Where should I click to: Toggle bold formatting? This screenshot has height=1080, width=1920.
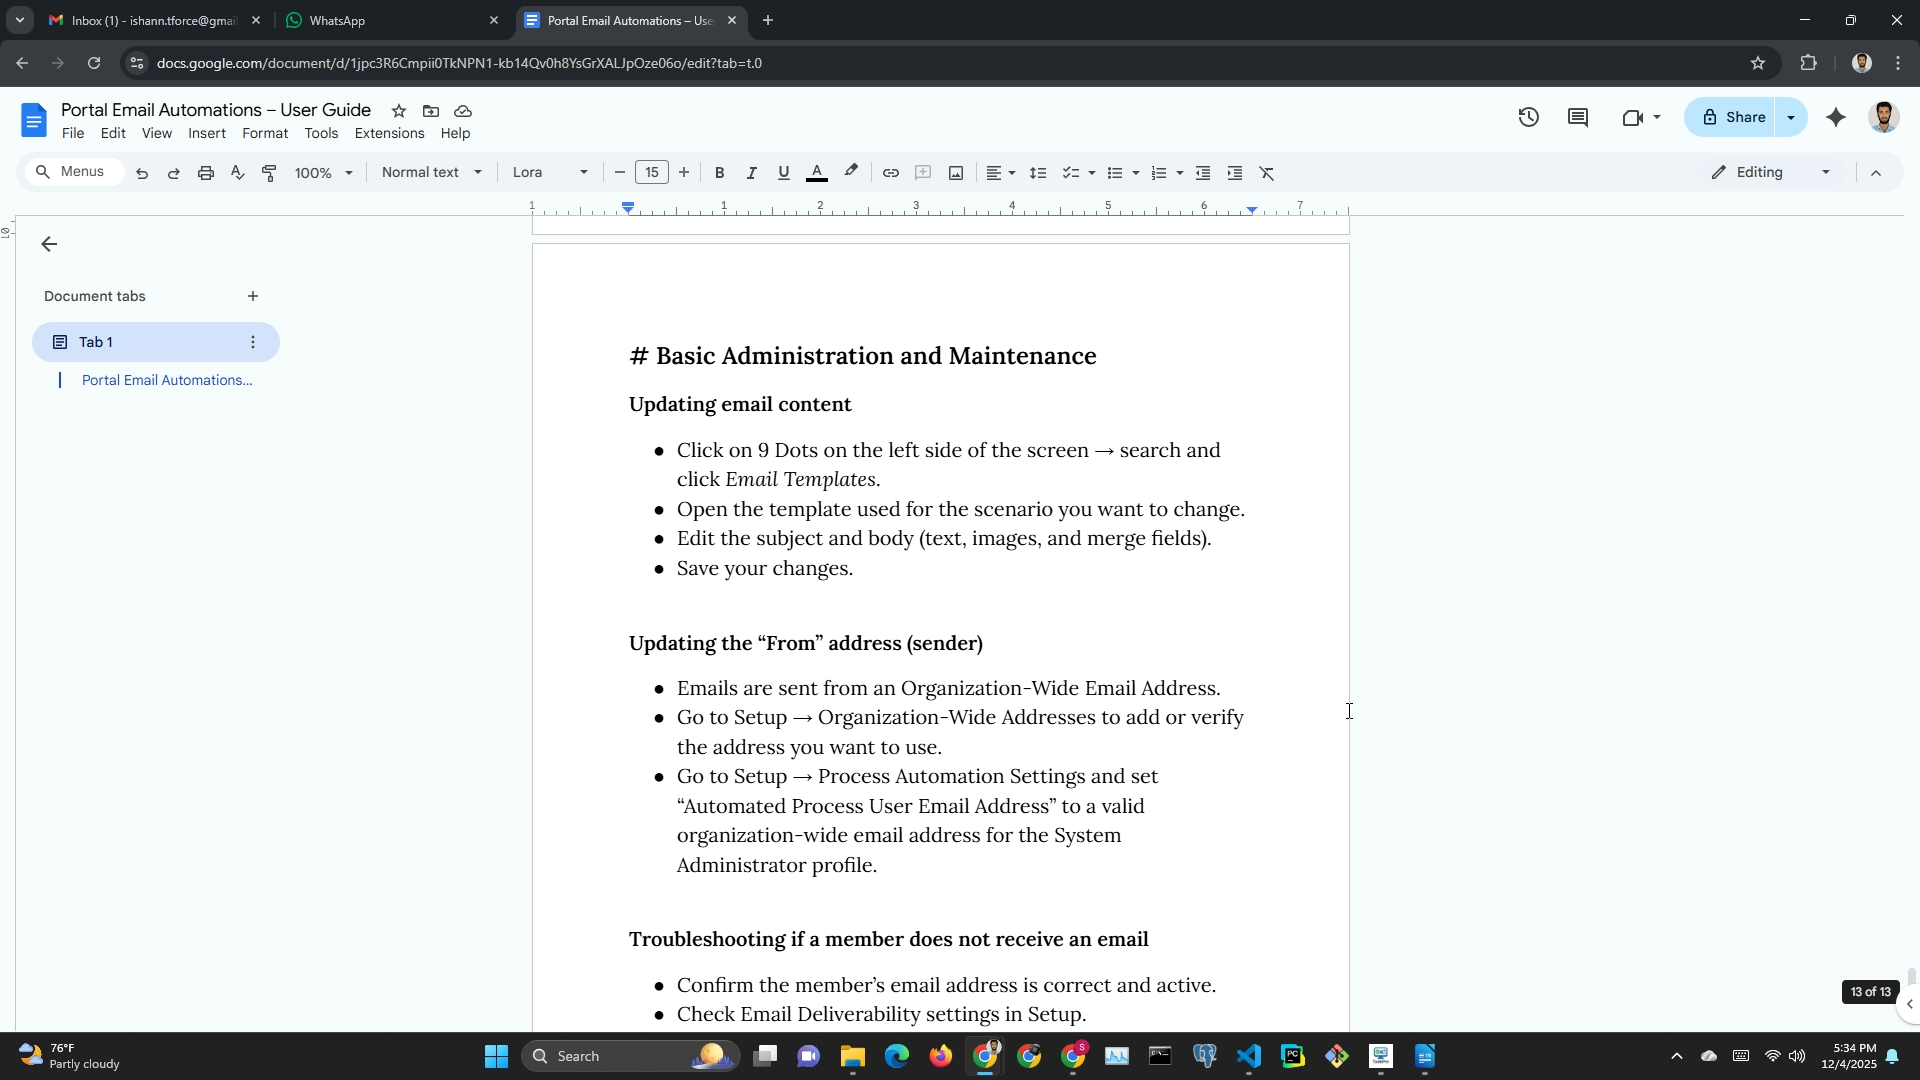(719, 173)
